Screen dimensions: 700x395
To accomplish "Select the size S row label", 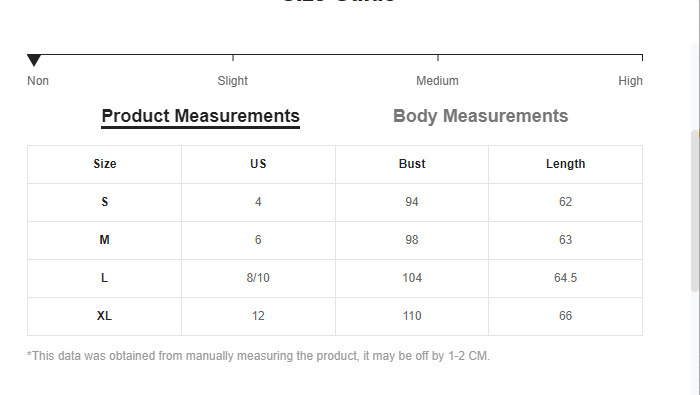I will point(104,202).
